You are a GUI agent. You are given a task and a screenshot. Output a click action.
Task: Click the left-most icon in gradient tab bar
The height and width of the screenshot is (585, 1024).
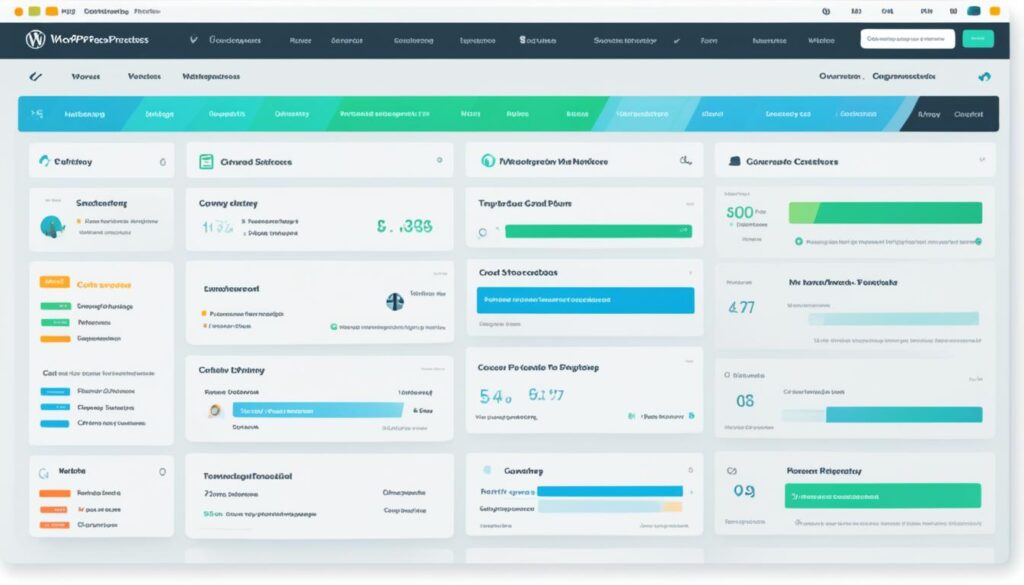[37, 114]
